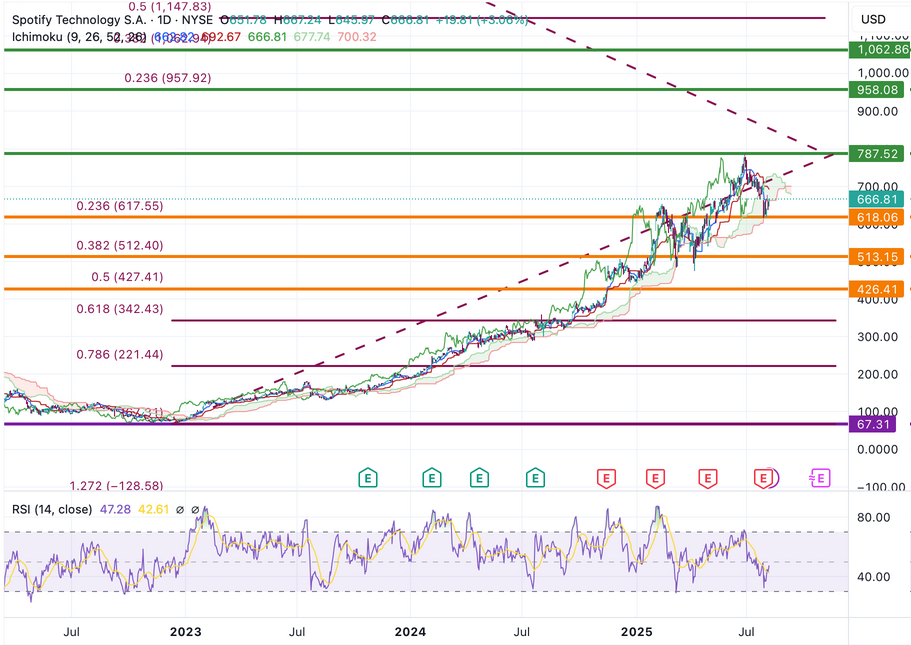Click the fourth green earnings marker
The image size is (911, 645).
point(537,479)
